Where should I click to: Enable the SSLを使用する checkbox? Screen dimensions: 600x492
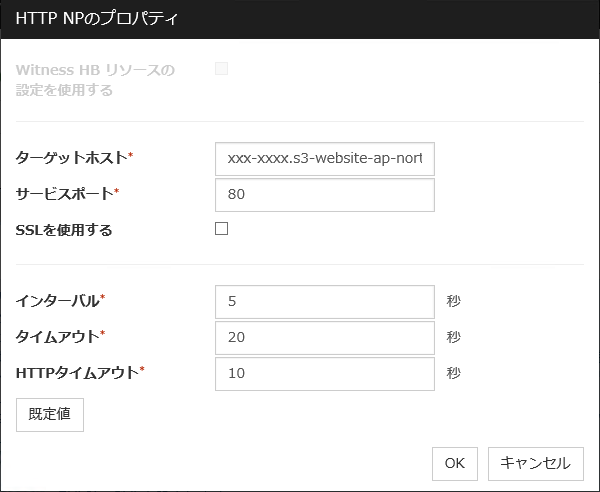222,229
